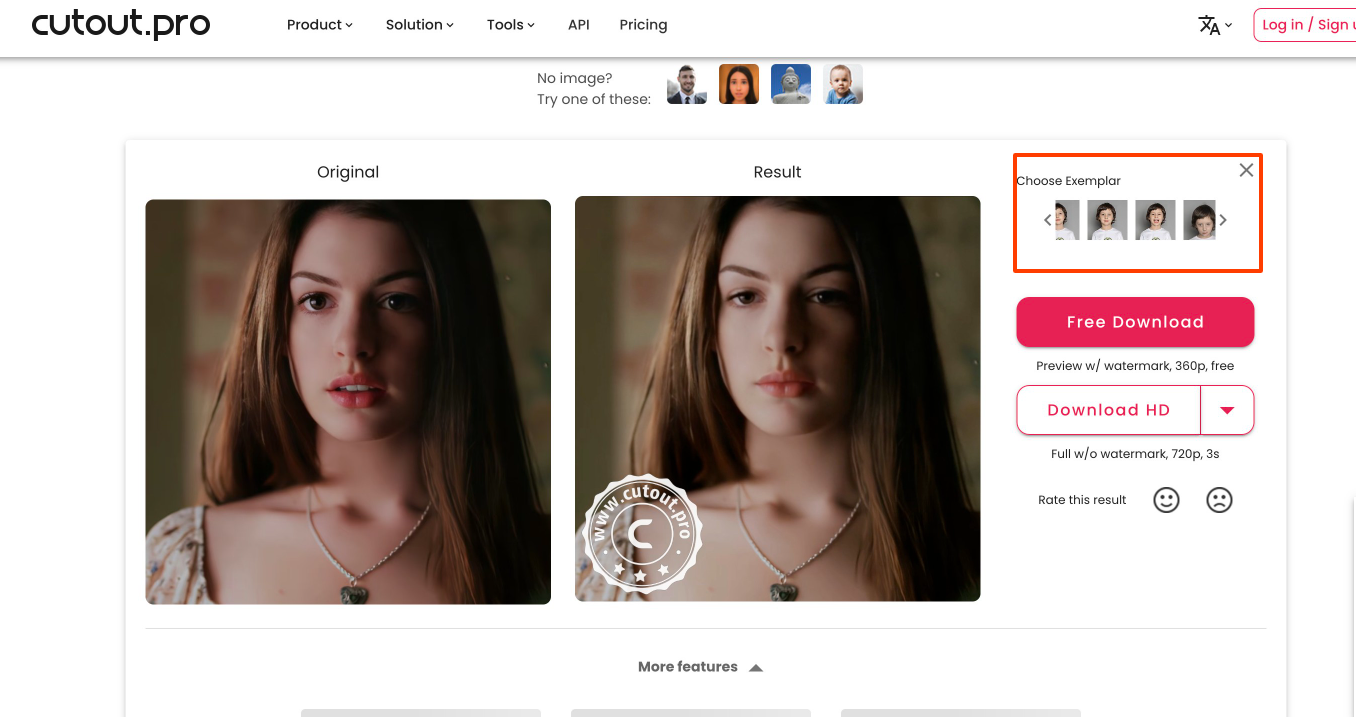The height and width of the screenshot is (717, 1356).
Task: Click the "Rate this result" label
Action: click(x=1082, y=500)
